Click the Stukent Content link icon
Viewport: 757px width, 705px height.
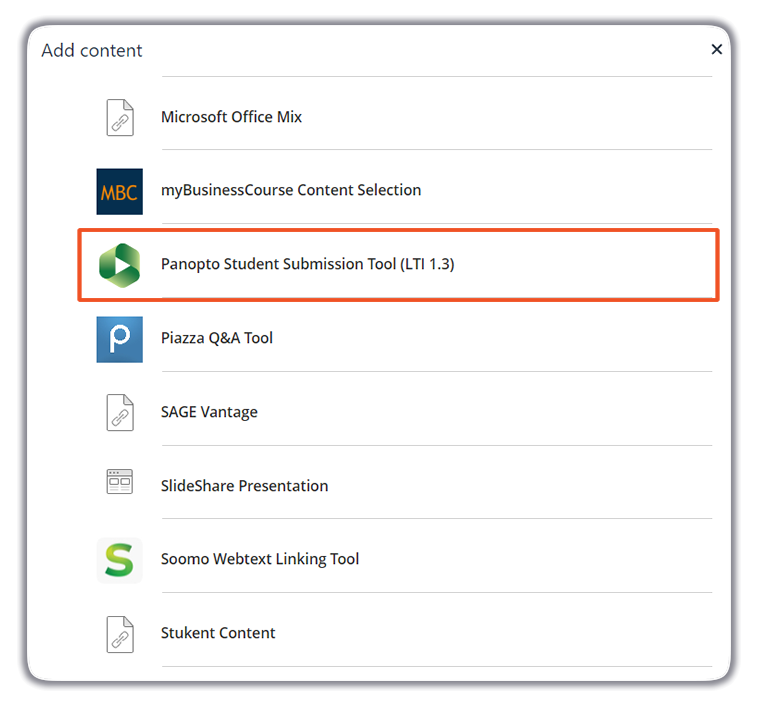[x=120, y=633]
